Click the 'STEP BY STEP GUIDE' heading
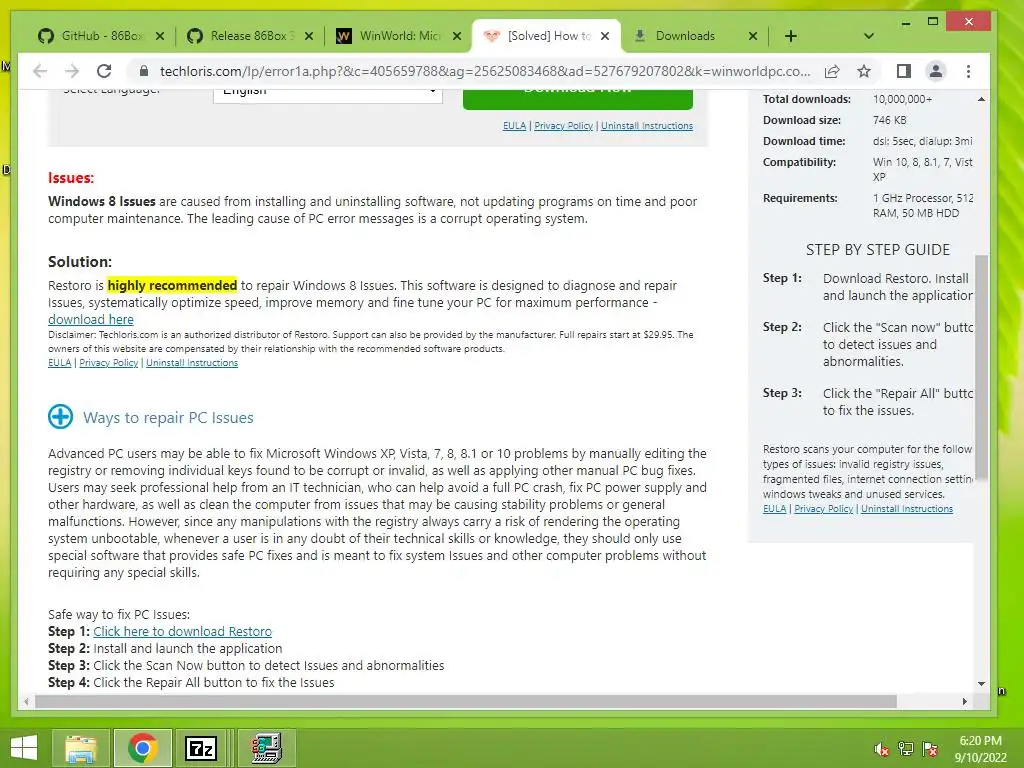The height and width of the screenshot is (768, 1024). (878, 249)
